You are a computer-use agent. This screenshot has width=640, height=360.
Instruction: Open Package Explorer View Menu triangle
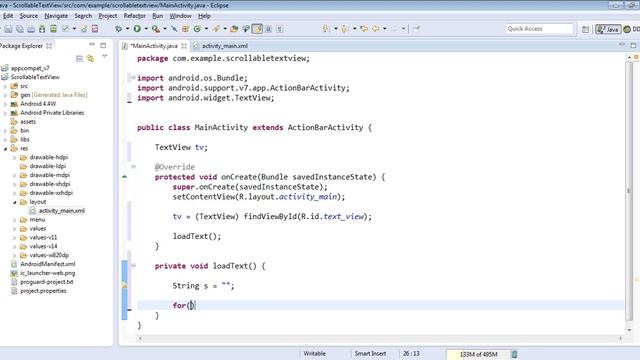point(104,57)
